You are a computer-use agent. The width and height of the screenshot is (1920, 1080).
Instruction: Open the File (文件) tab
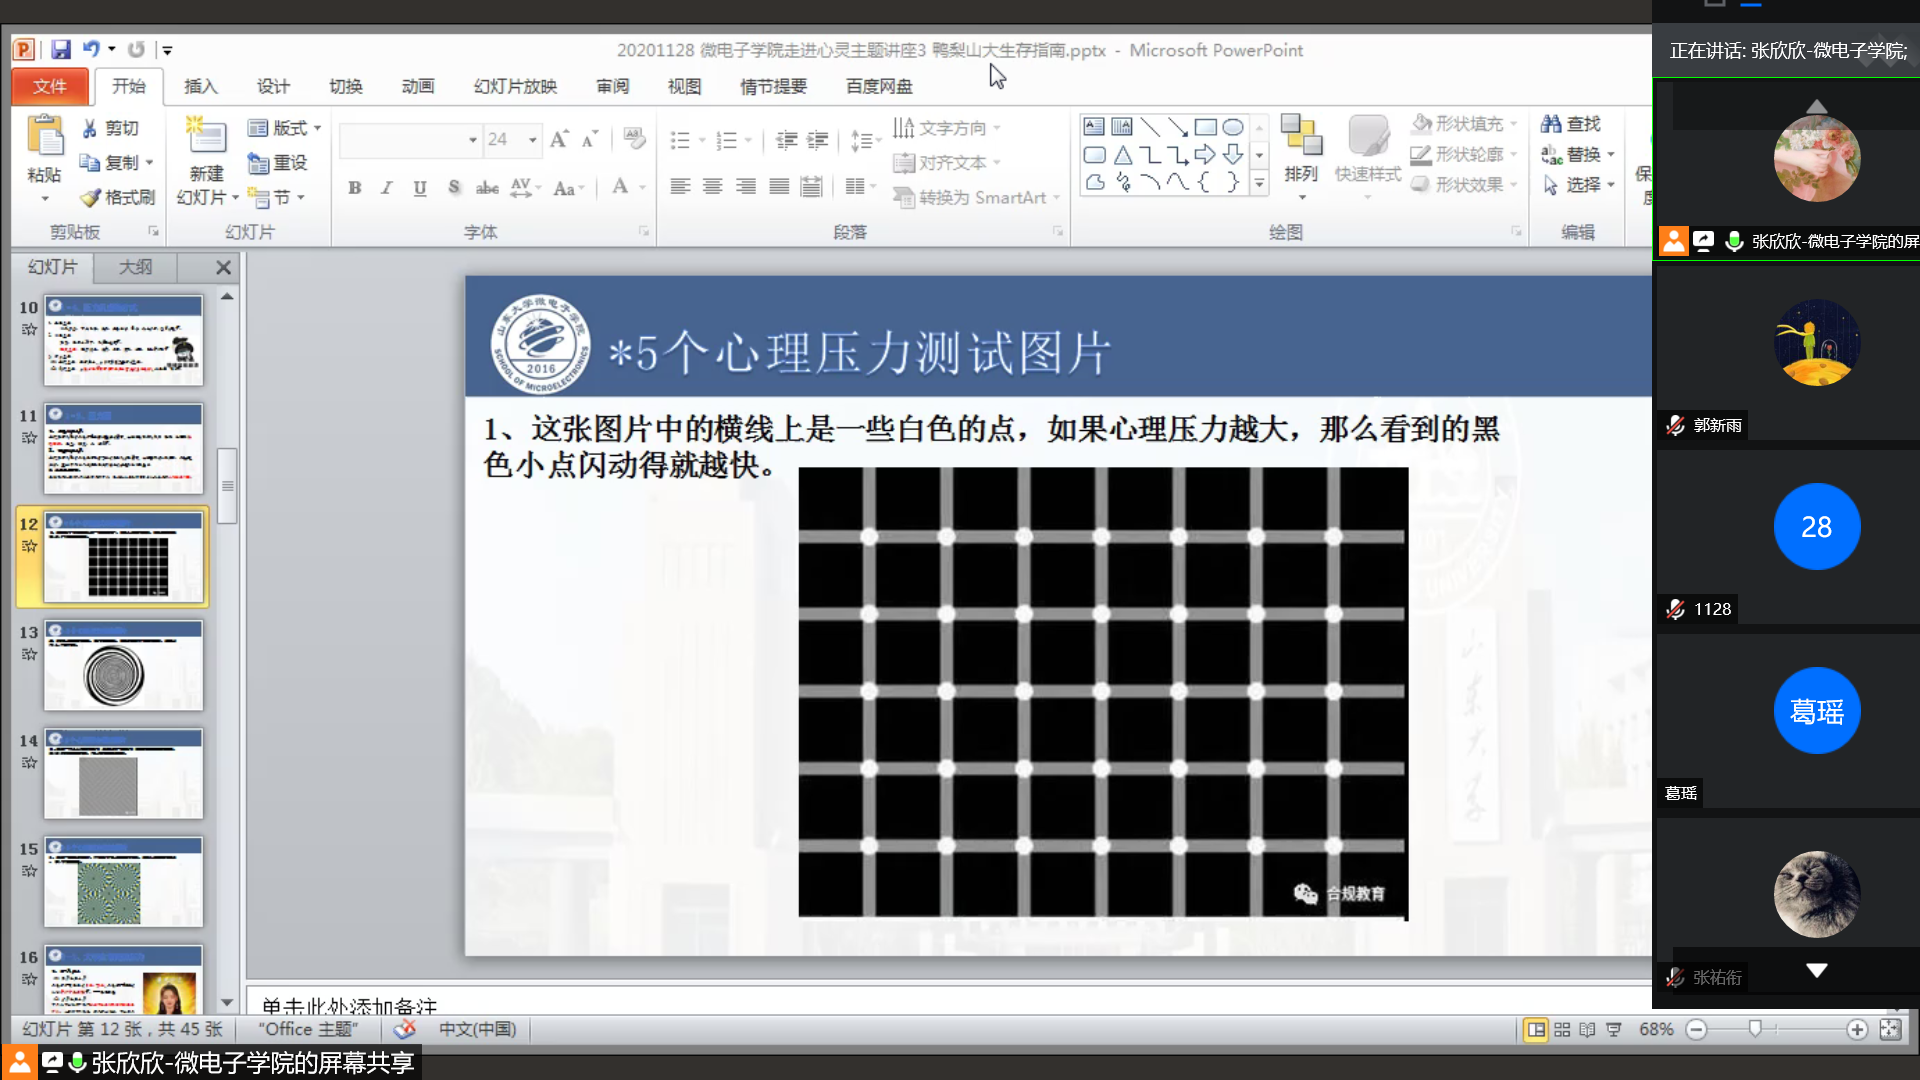click(x=50, y=86)
